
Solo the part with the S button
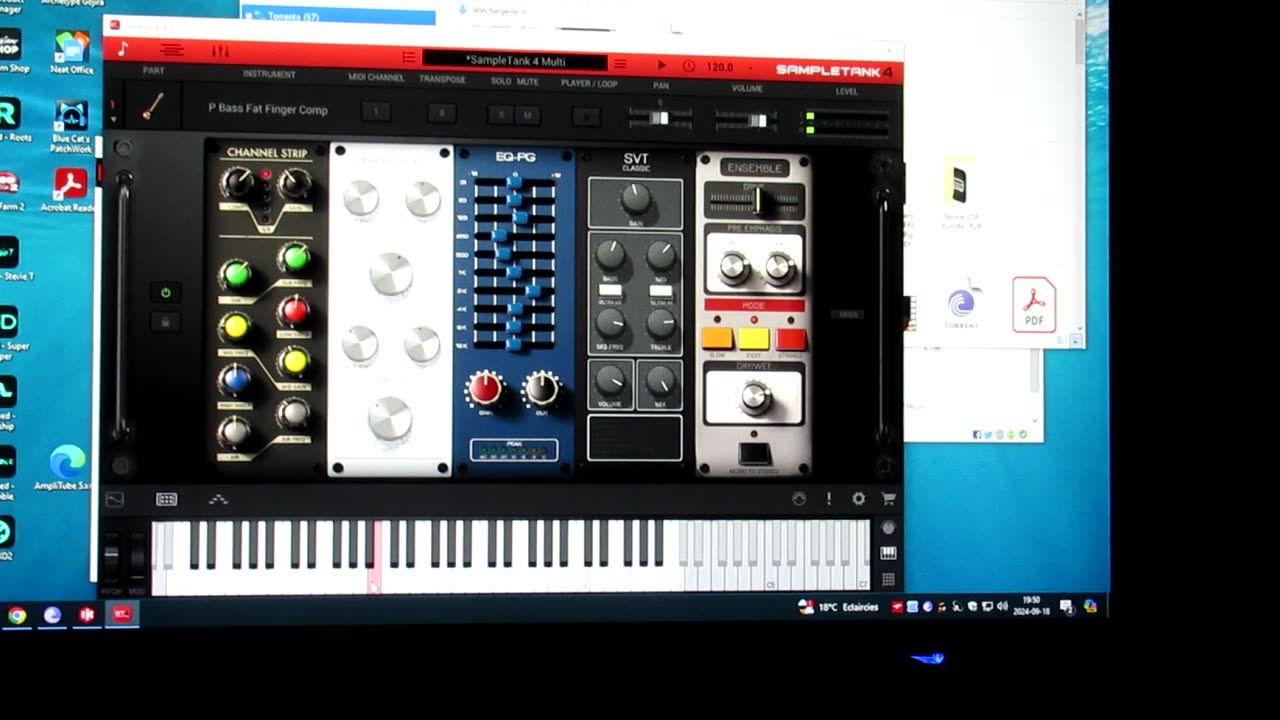[x=502, y=115]
